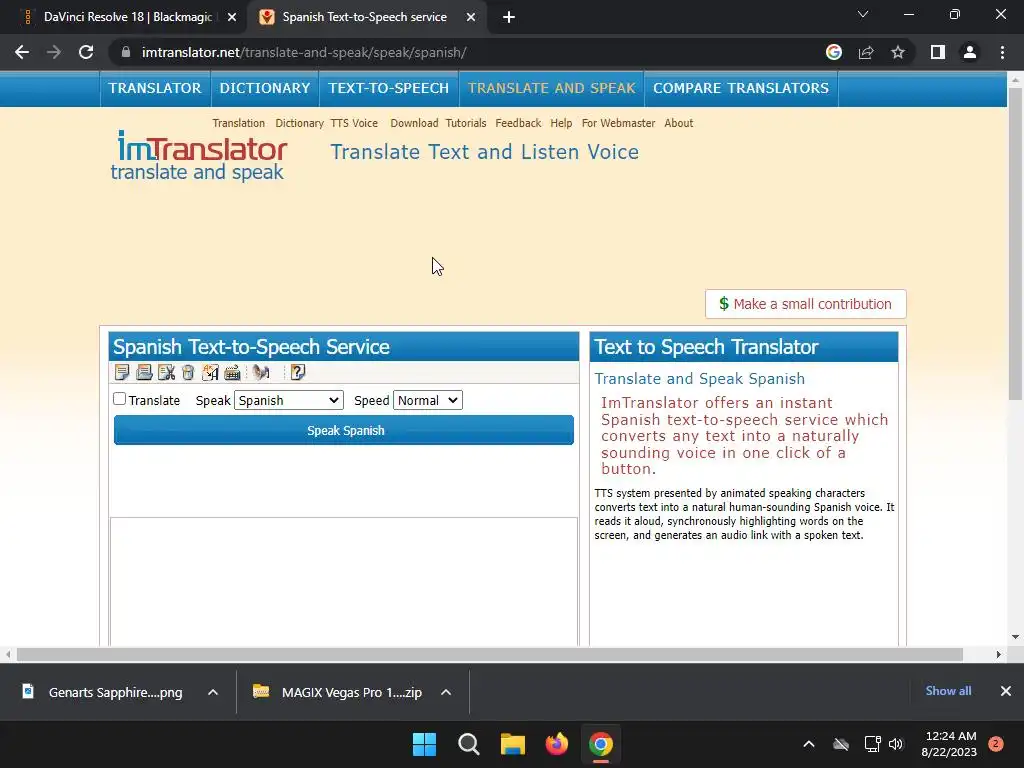Screen dimensions: 1024x768
Task: Click the cut text scissors icon
Action: click(167, 373)
